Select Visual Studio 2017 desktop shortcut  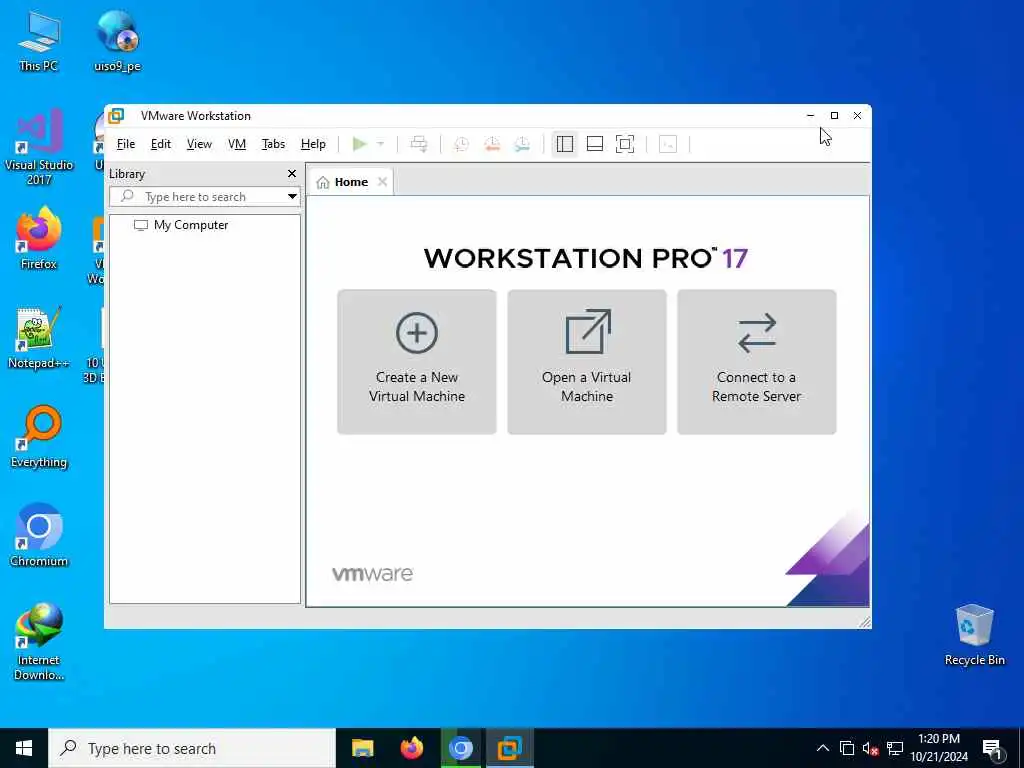point(39,148)
